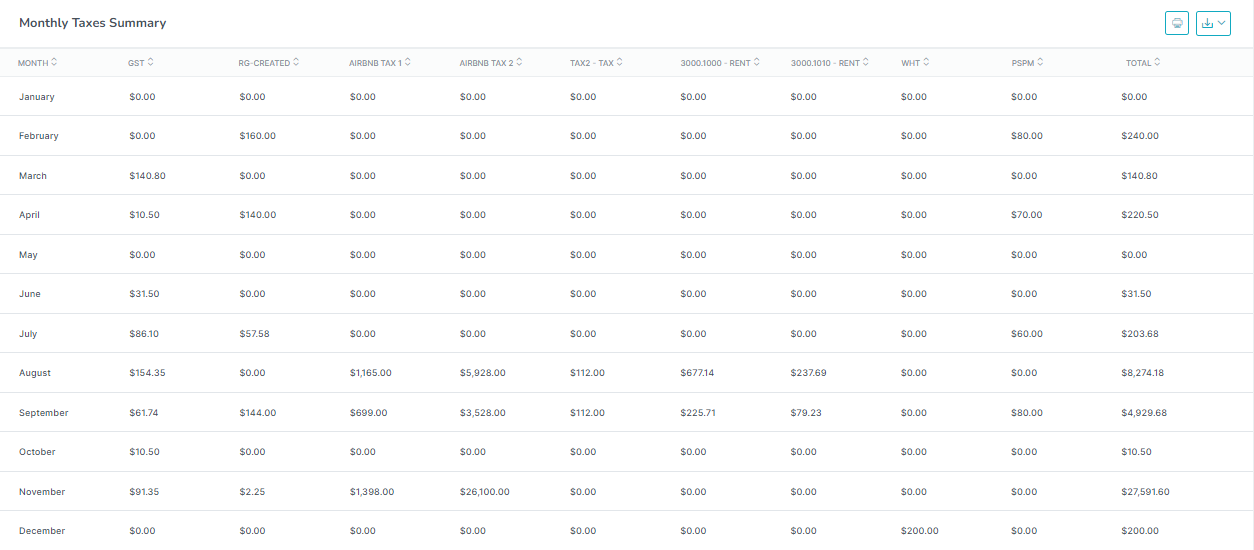Image resolution: width=1254 pixels, height=550 pixels.
Task: Click Monthly Taxes Summary heading
Action: click(x=93, y=22)
